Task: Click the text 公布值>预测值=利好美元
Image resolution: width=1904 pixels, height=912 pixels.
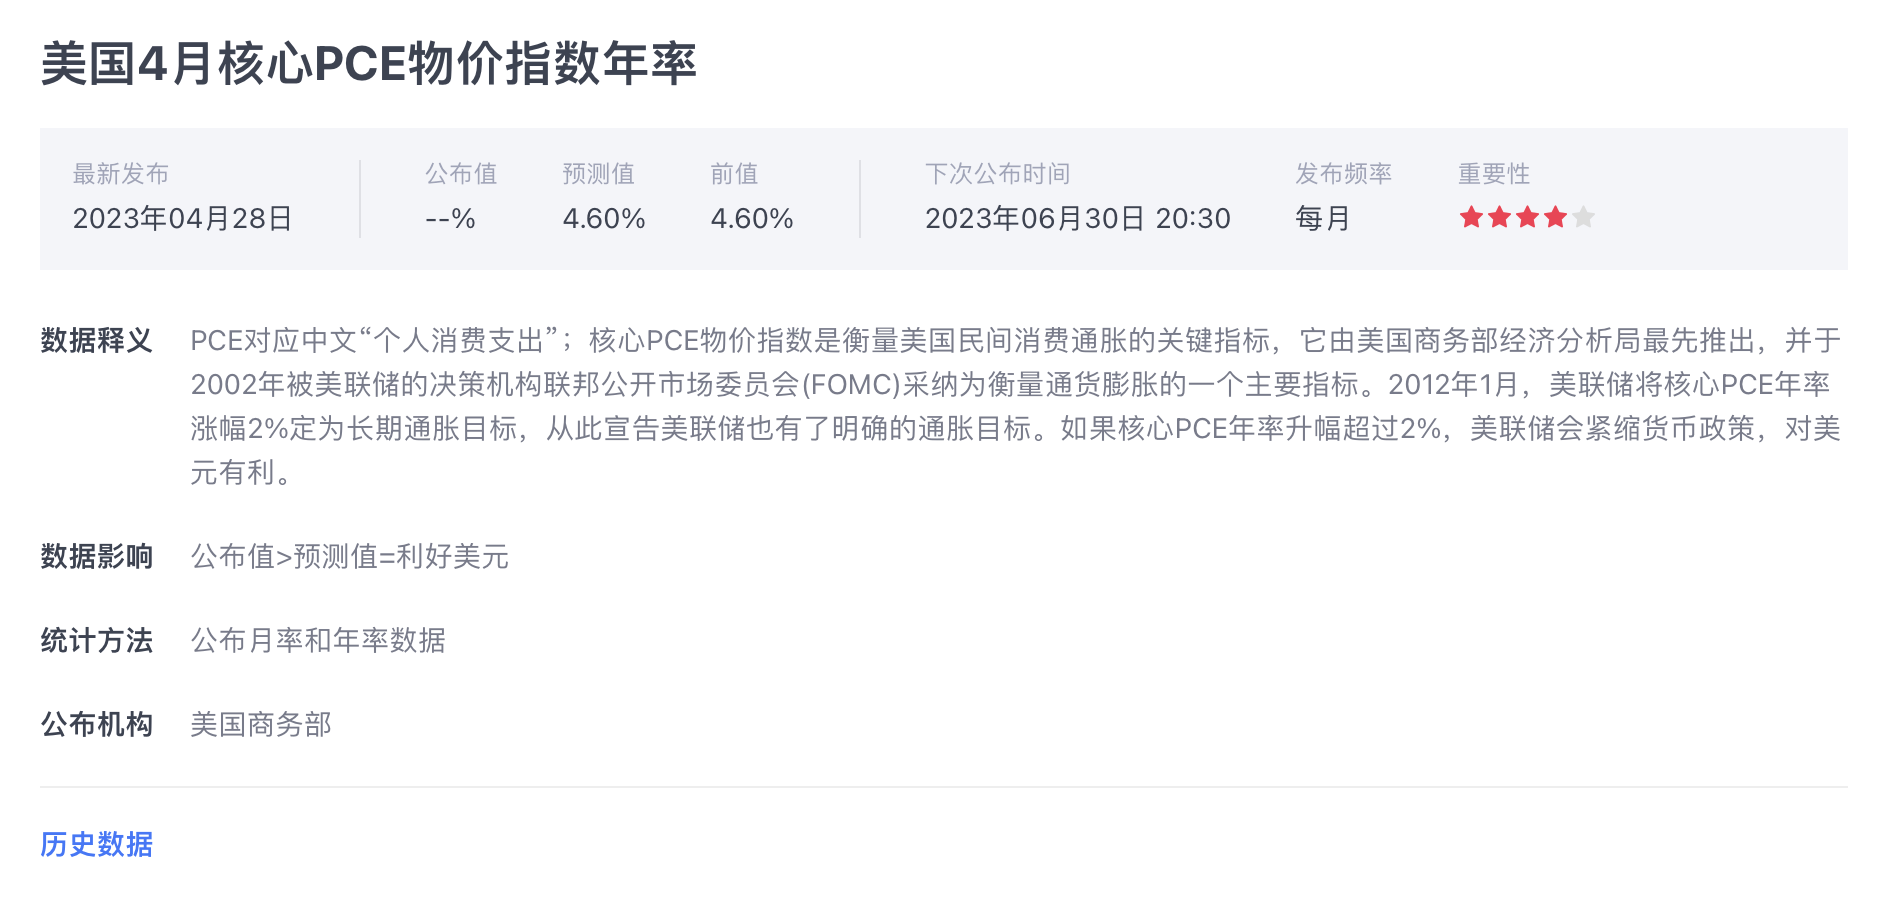Action: (x=350, y=556)
